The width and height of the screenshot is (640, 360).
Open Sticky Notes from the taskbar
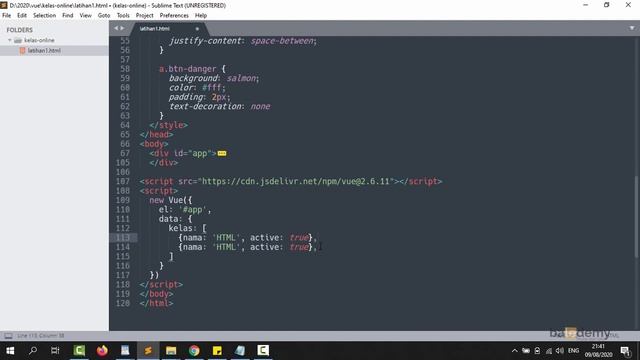(x=217, y=351)
